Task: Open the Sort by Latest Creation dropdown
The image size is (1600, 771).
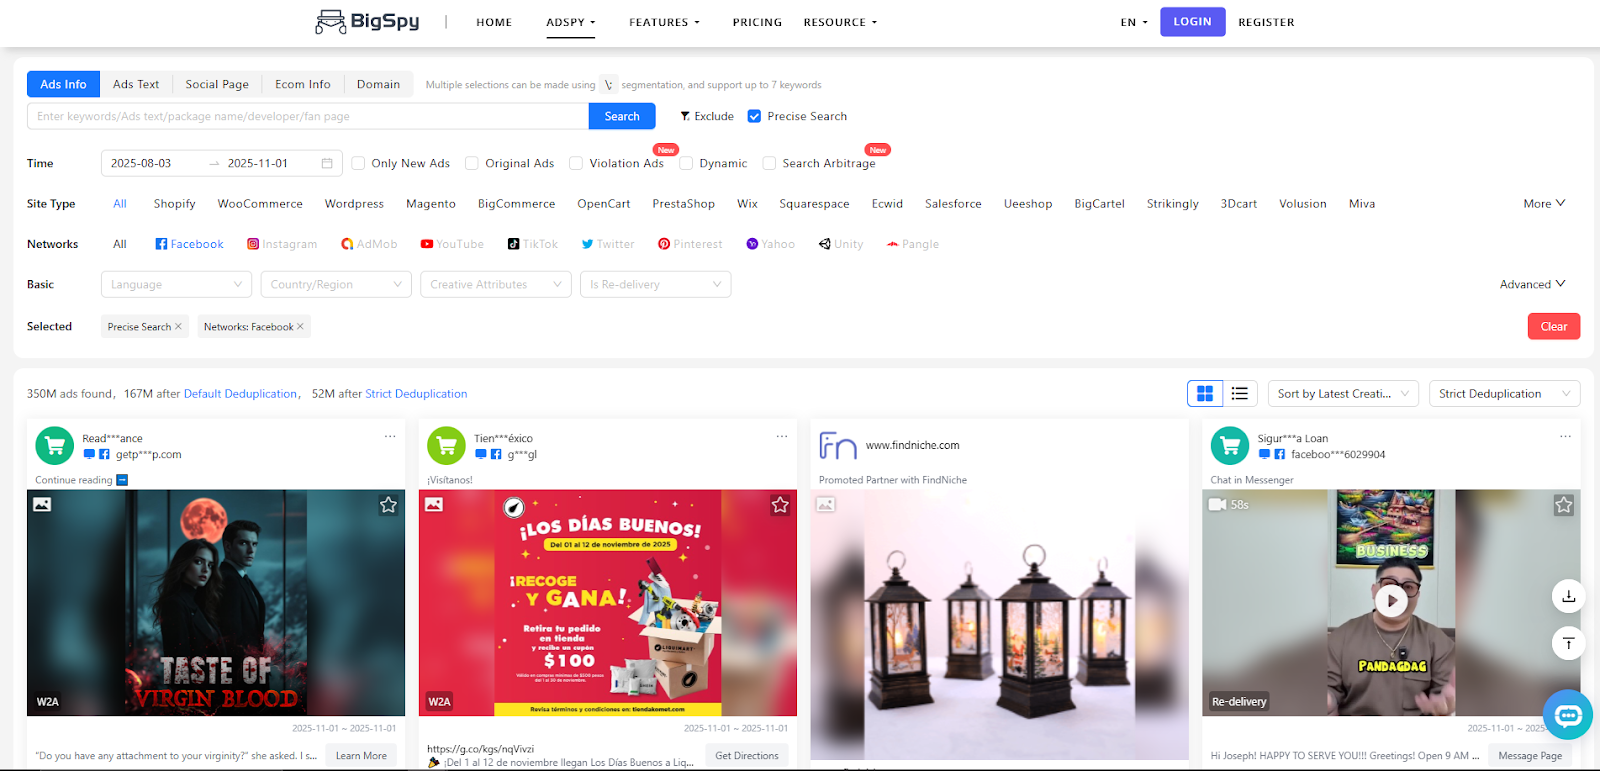Action: [x=1343, y=394]
